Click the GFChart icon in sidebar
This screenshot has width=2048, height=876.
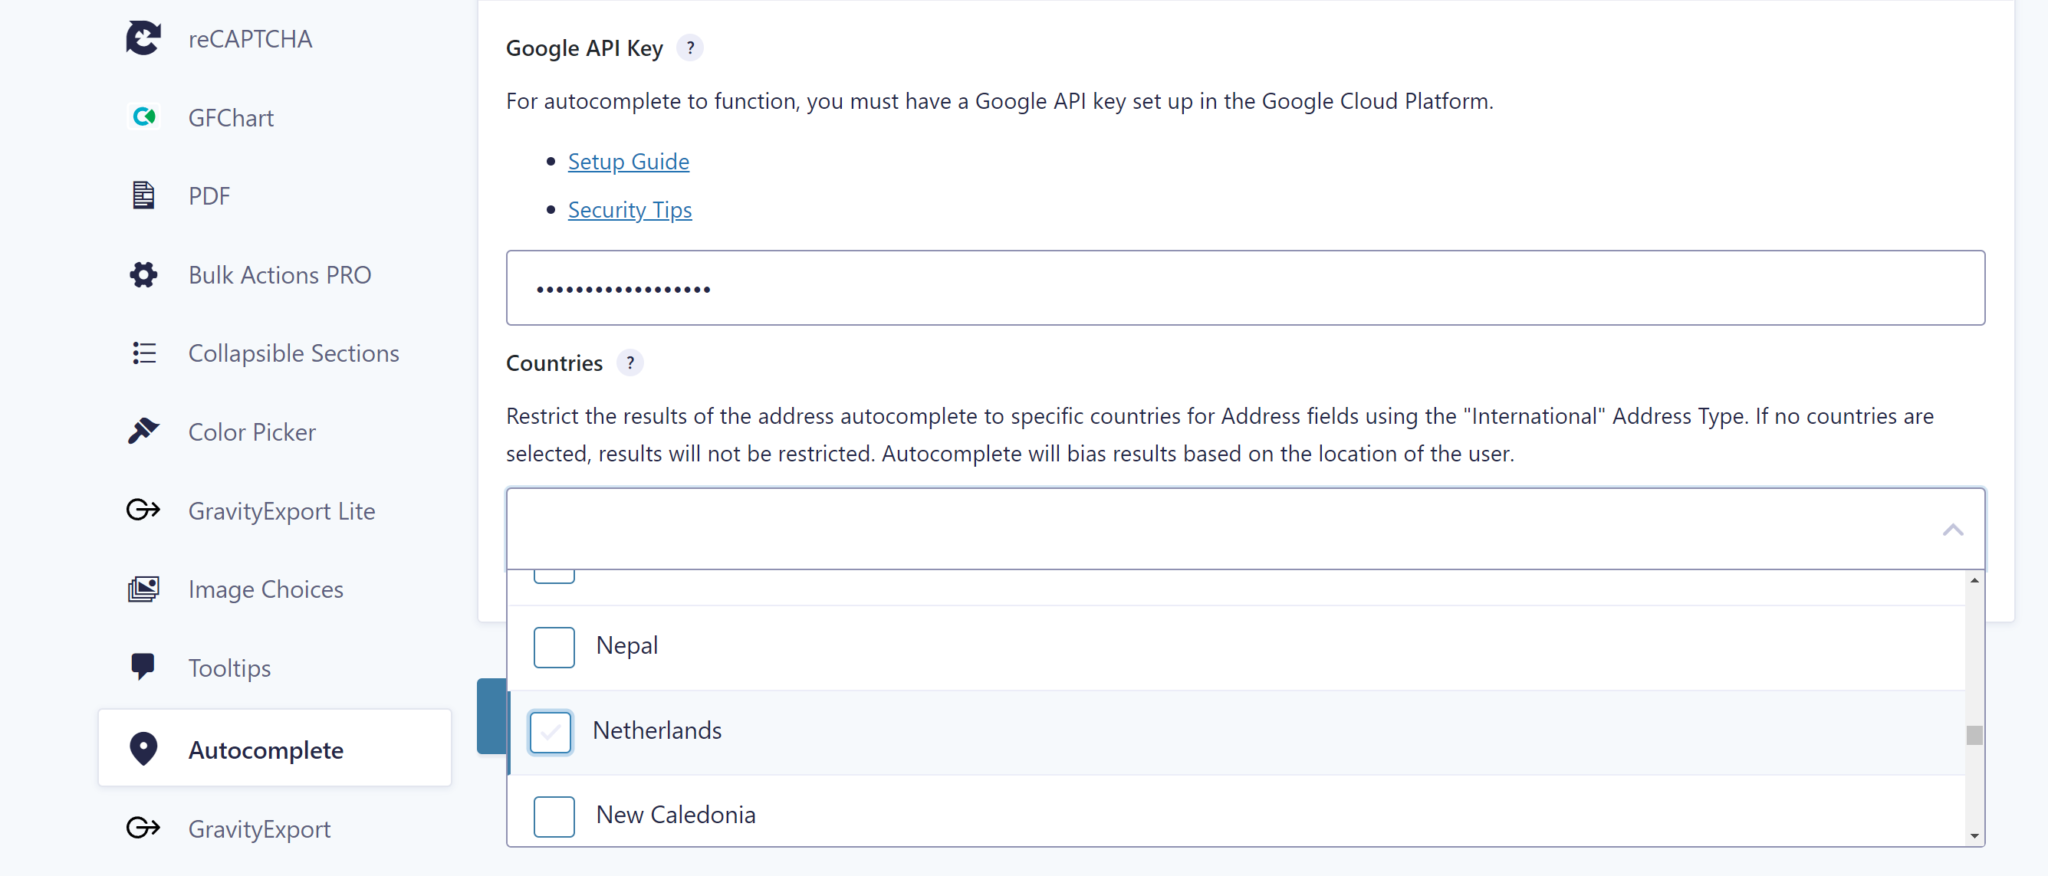(x=144, y=117)
